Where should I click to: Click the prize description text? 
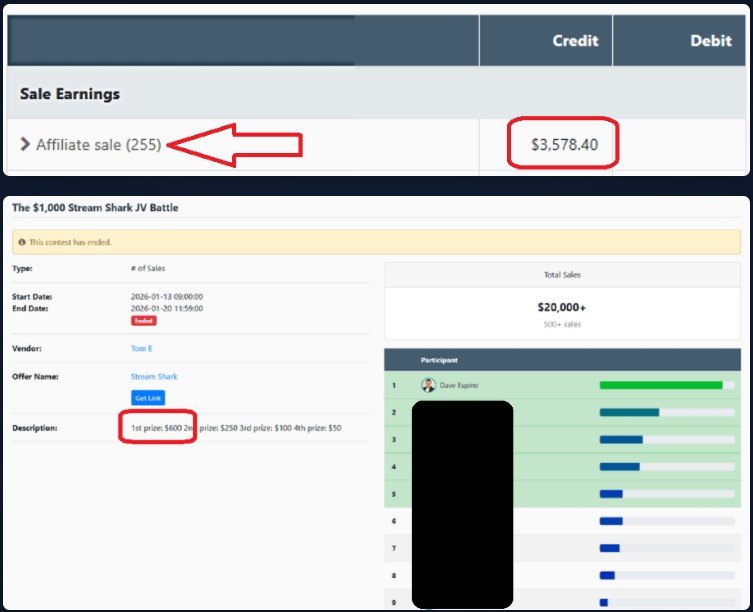pyautogui.click(x=236, y=428)
